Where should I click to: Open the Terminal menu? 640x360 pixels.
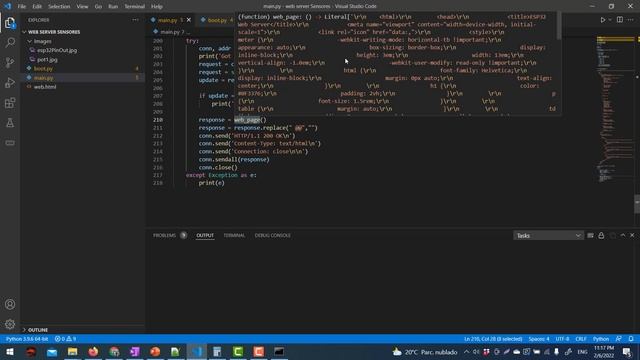(134, 7)
